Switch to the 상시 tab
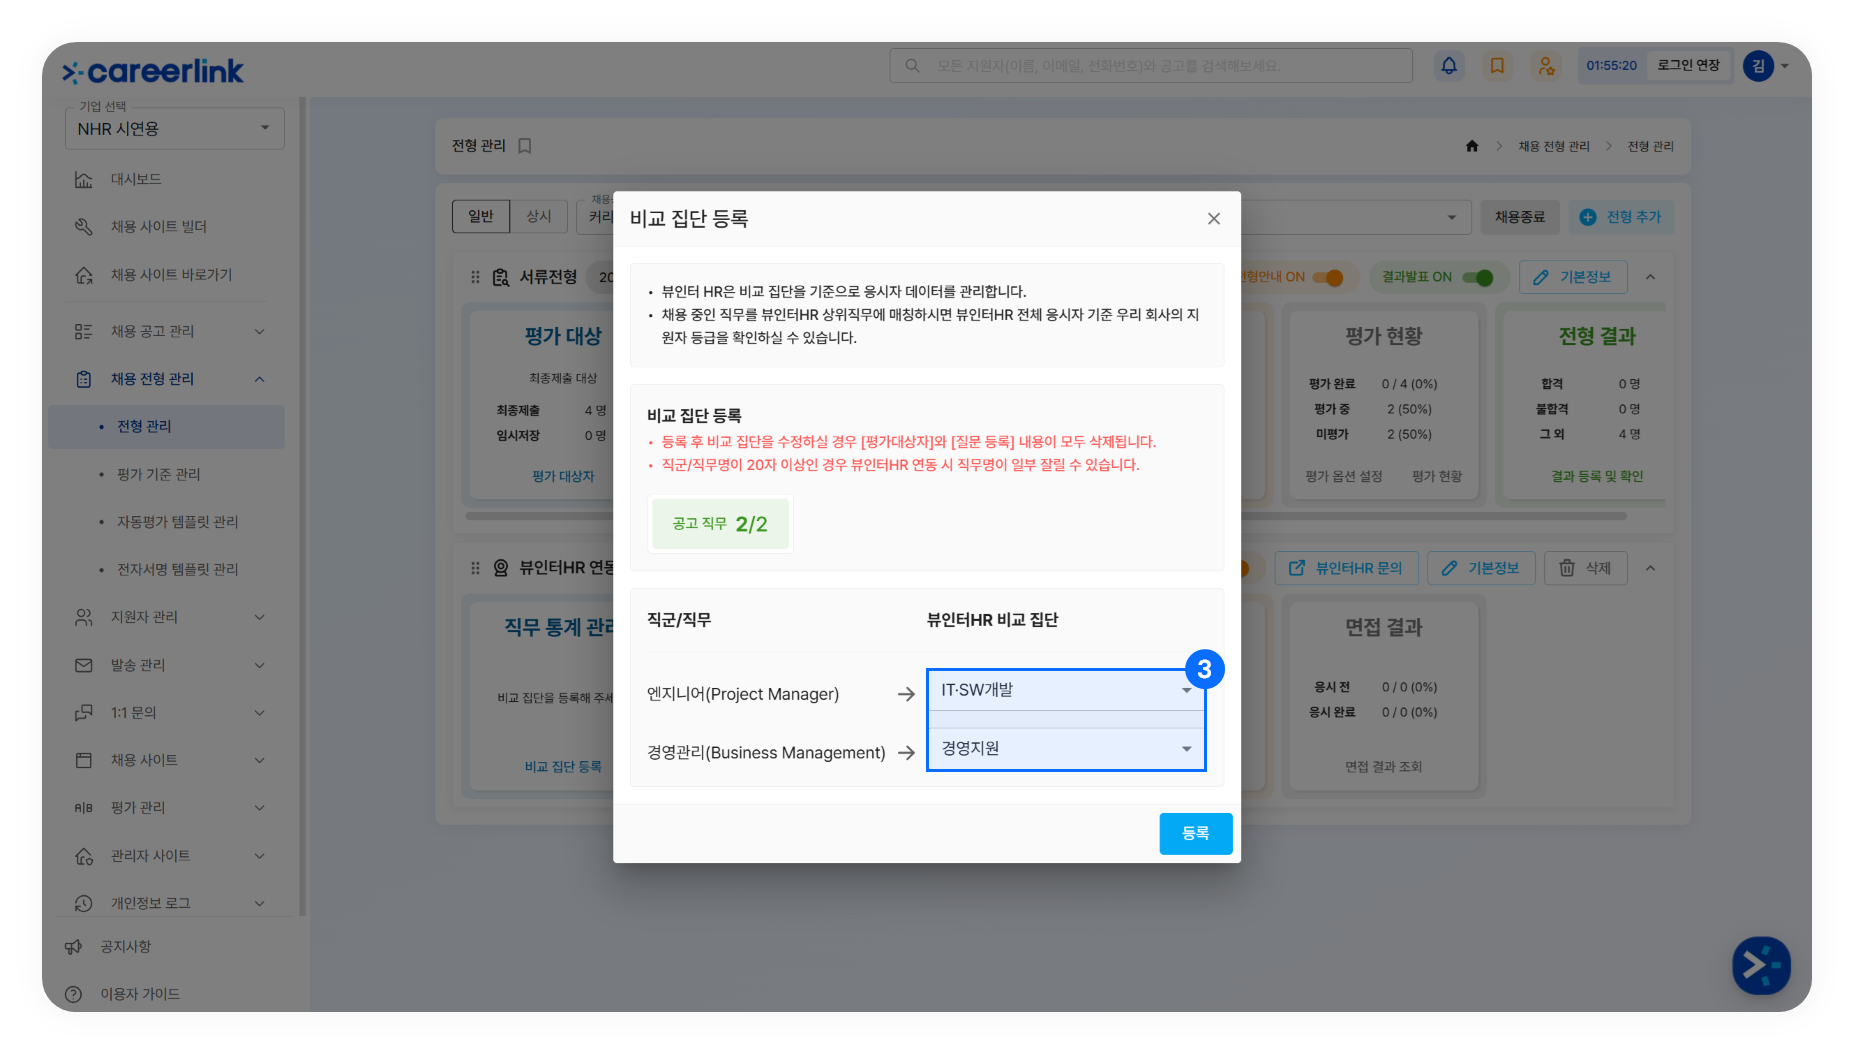Screen dimensions: 1854x1054 click(539, 216)
